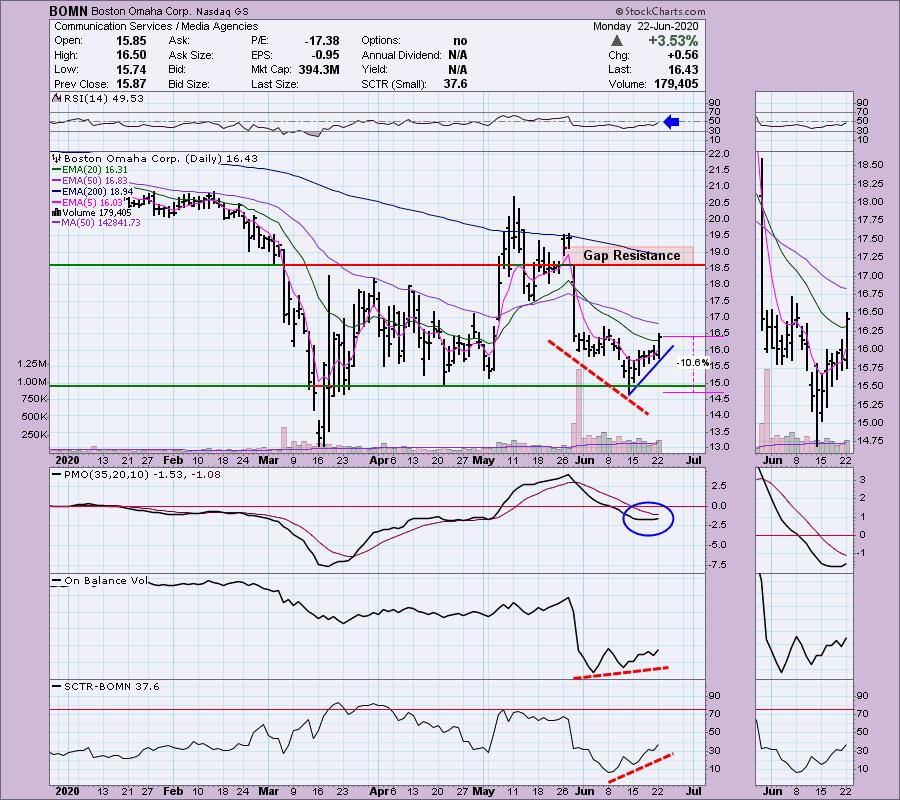
Task: Click the High value 16.50
Action: click(x=131, y=55)
